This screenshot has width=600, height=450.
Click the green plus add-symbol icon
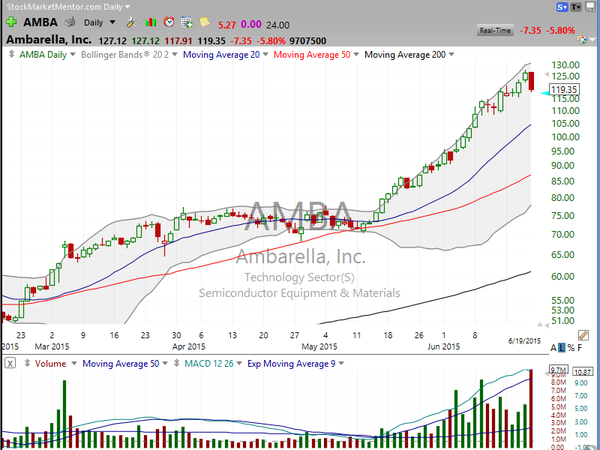[x=11, y=22]
